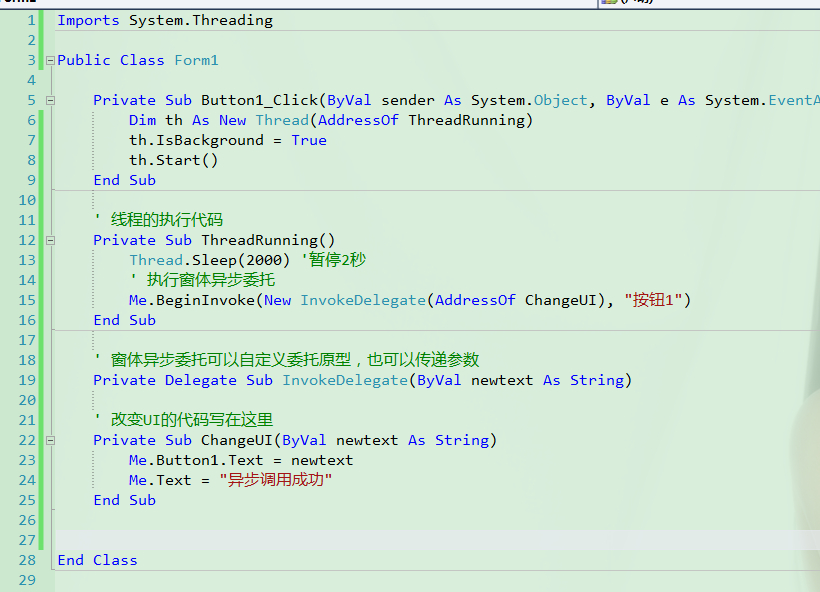Click the comment '改变UI的代码写在这里'
The width and height of the screenshot is (820, 592).
[192, 420]
